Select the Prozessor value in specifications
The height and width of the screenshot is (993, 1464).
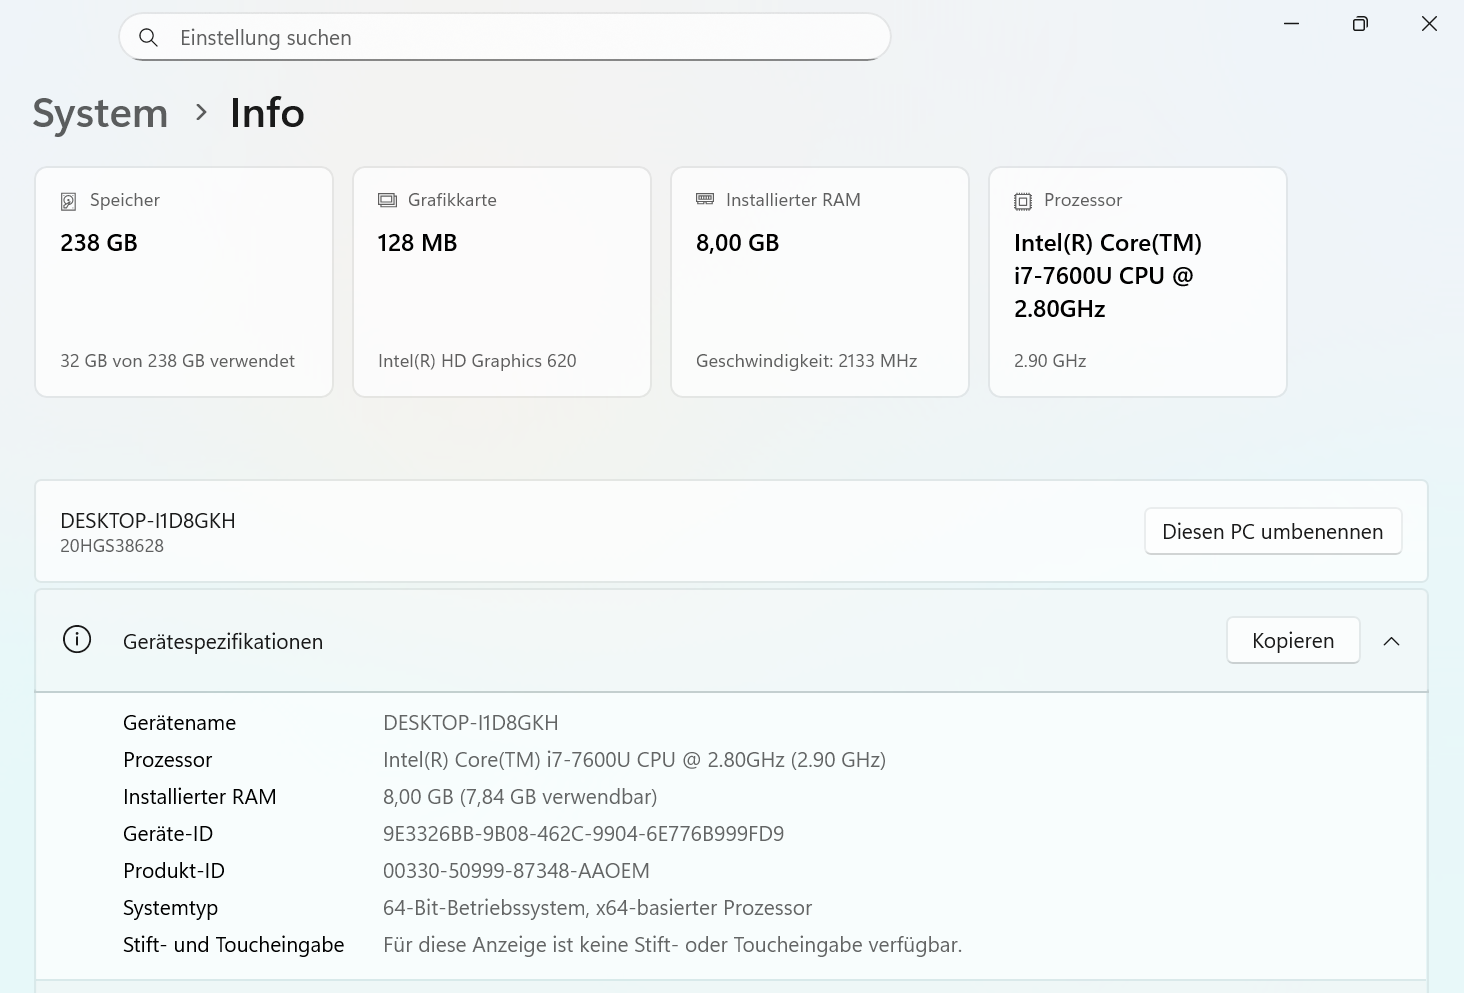[634, 760]
